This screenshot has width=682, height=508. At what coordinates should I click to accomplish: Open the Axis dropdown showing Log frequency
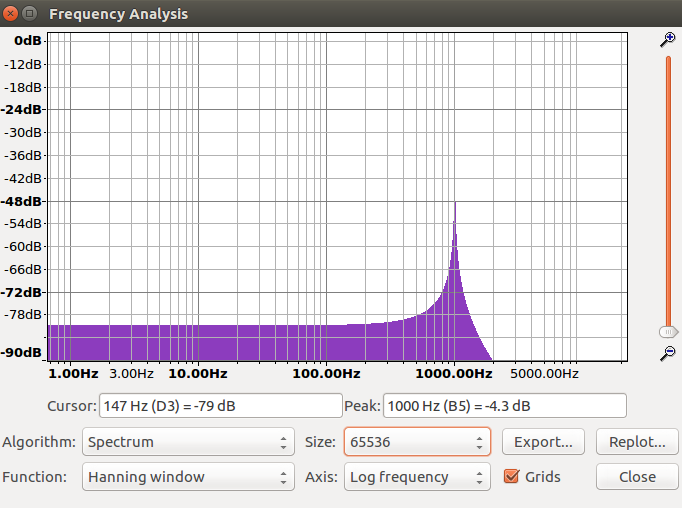click(416, 477)
